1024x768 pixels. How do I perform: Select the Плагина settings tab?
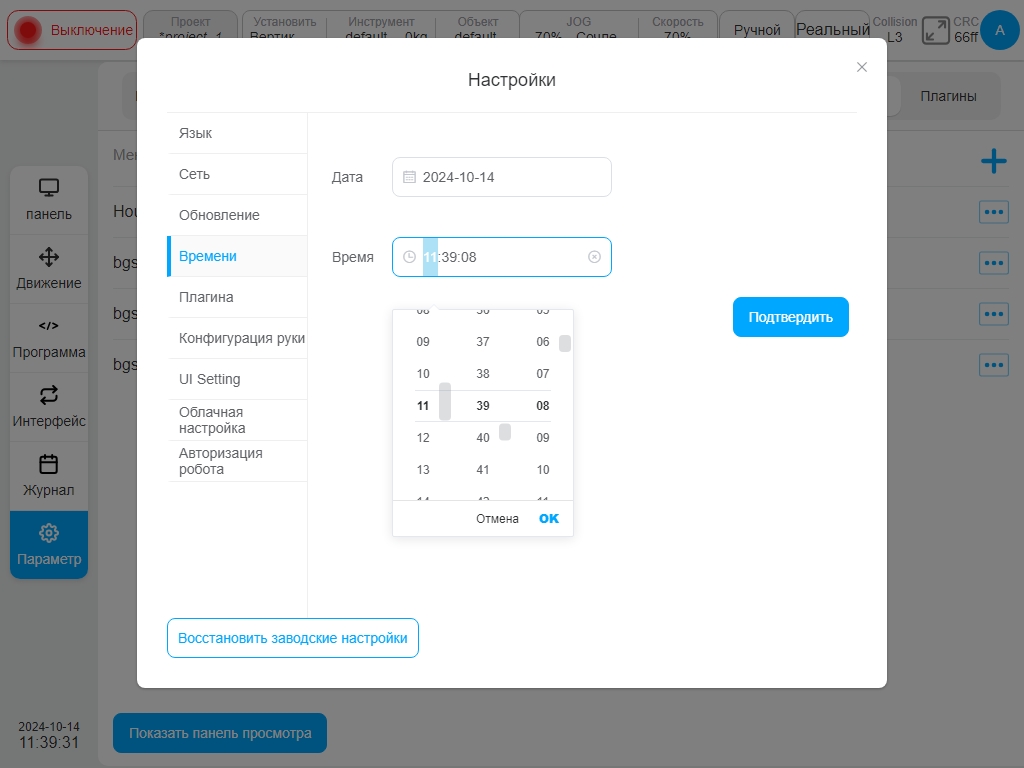coord(238,297)
